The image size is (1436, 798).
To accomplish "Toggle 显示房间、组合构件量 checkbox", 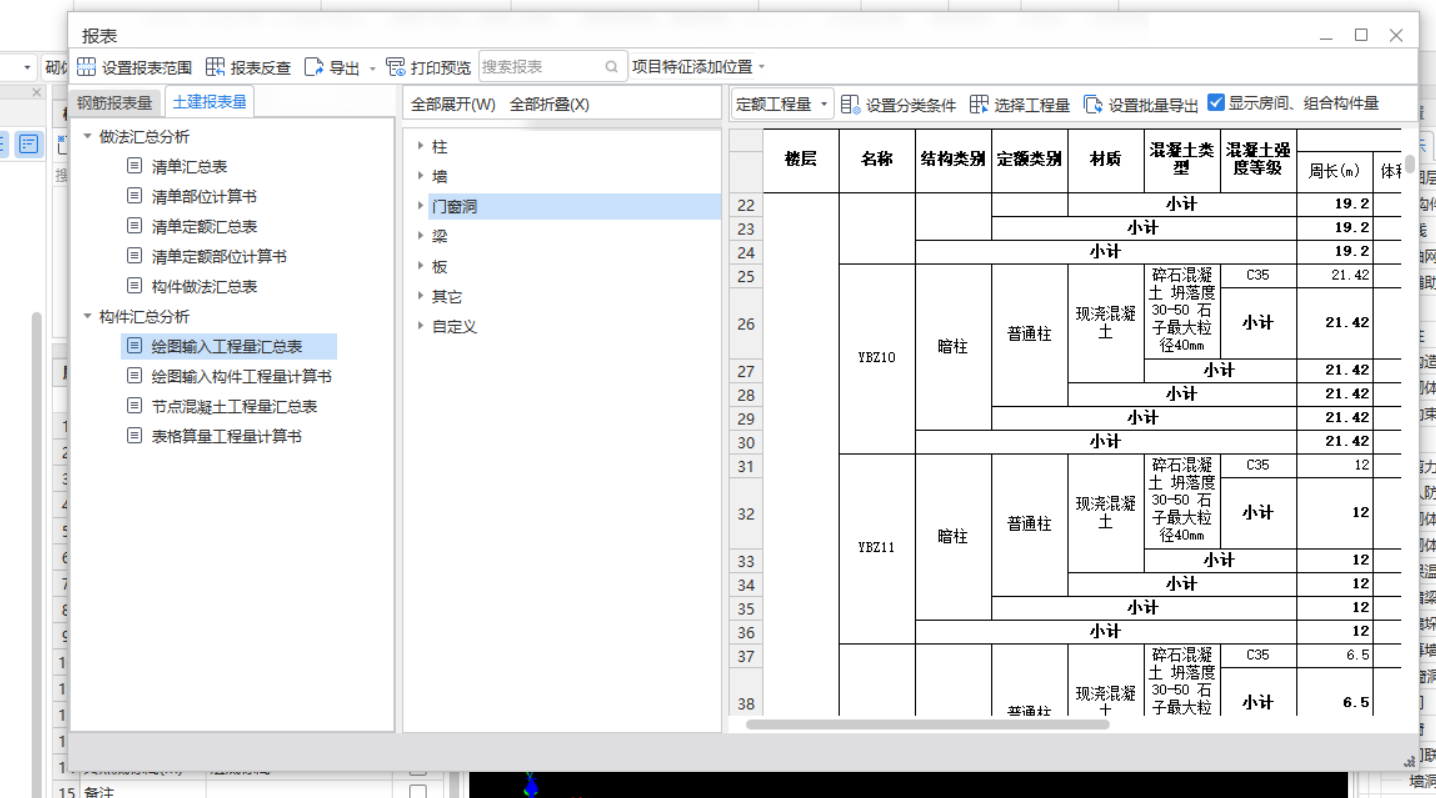I will coord(1216,103).
